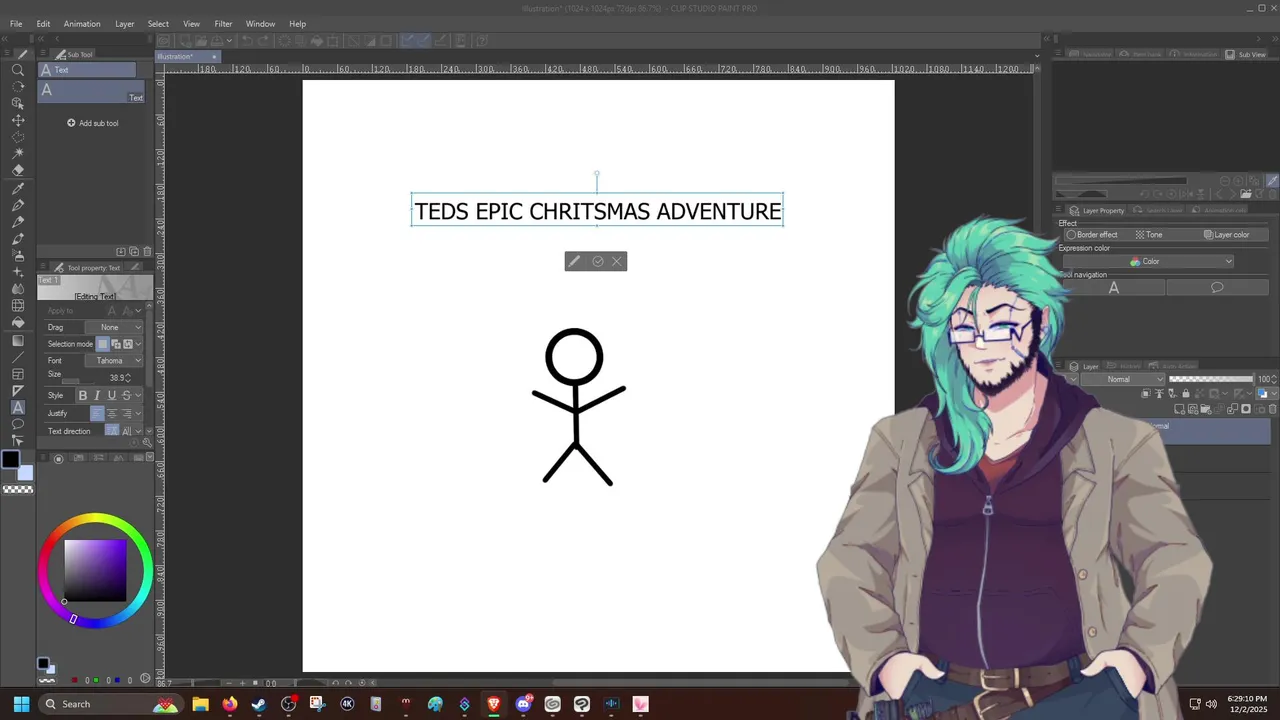Select the Text tool in the toolbar
This screenshot has height=720, width=1280.
pos(18,407)
